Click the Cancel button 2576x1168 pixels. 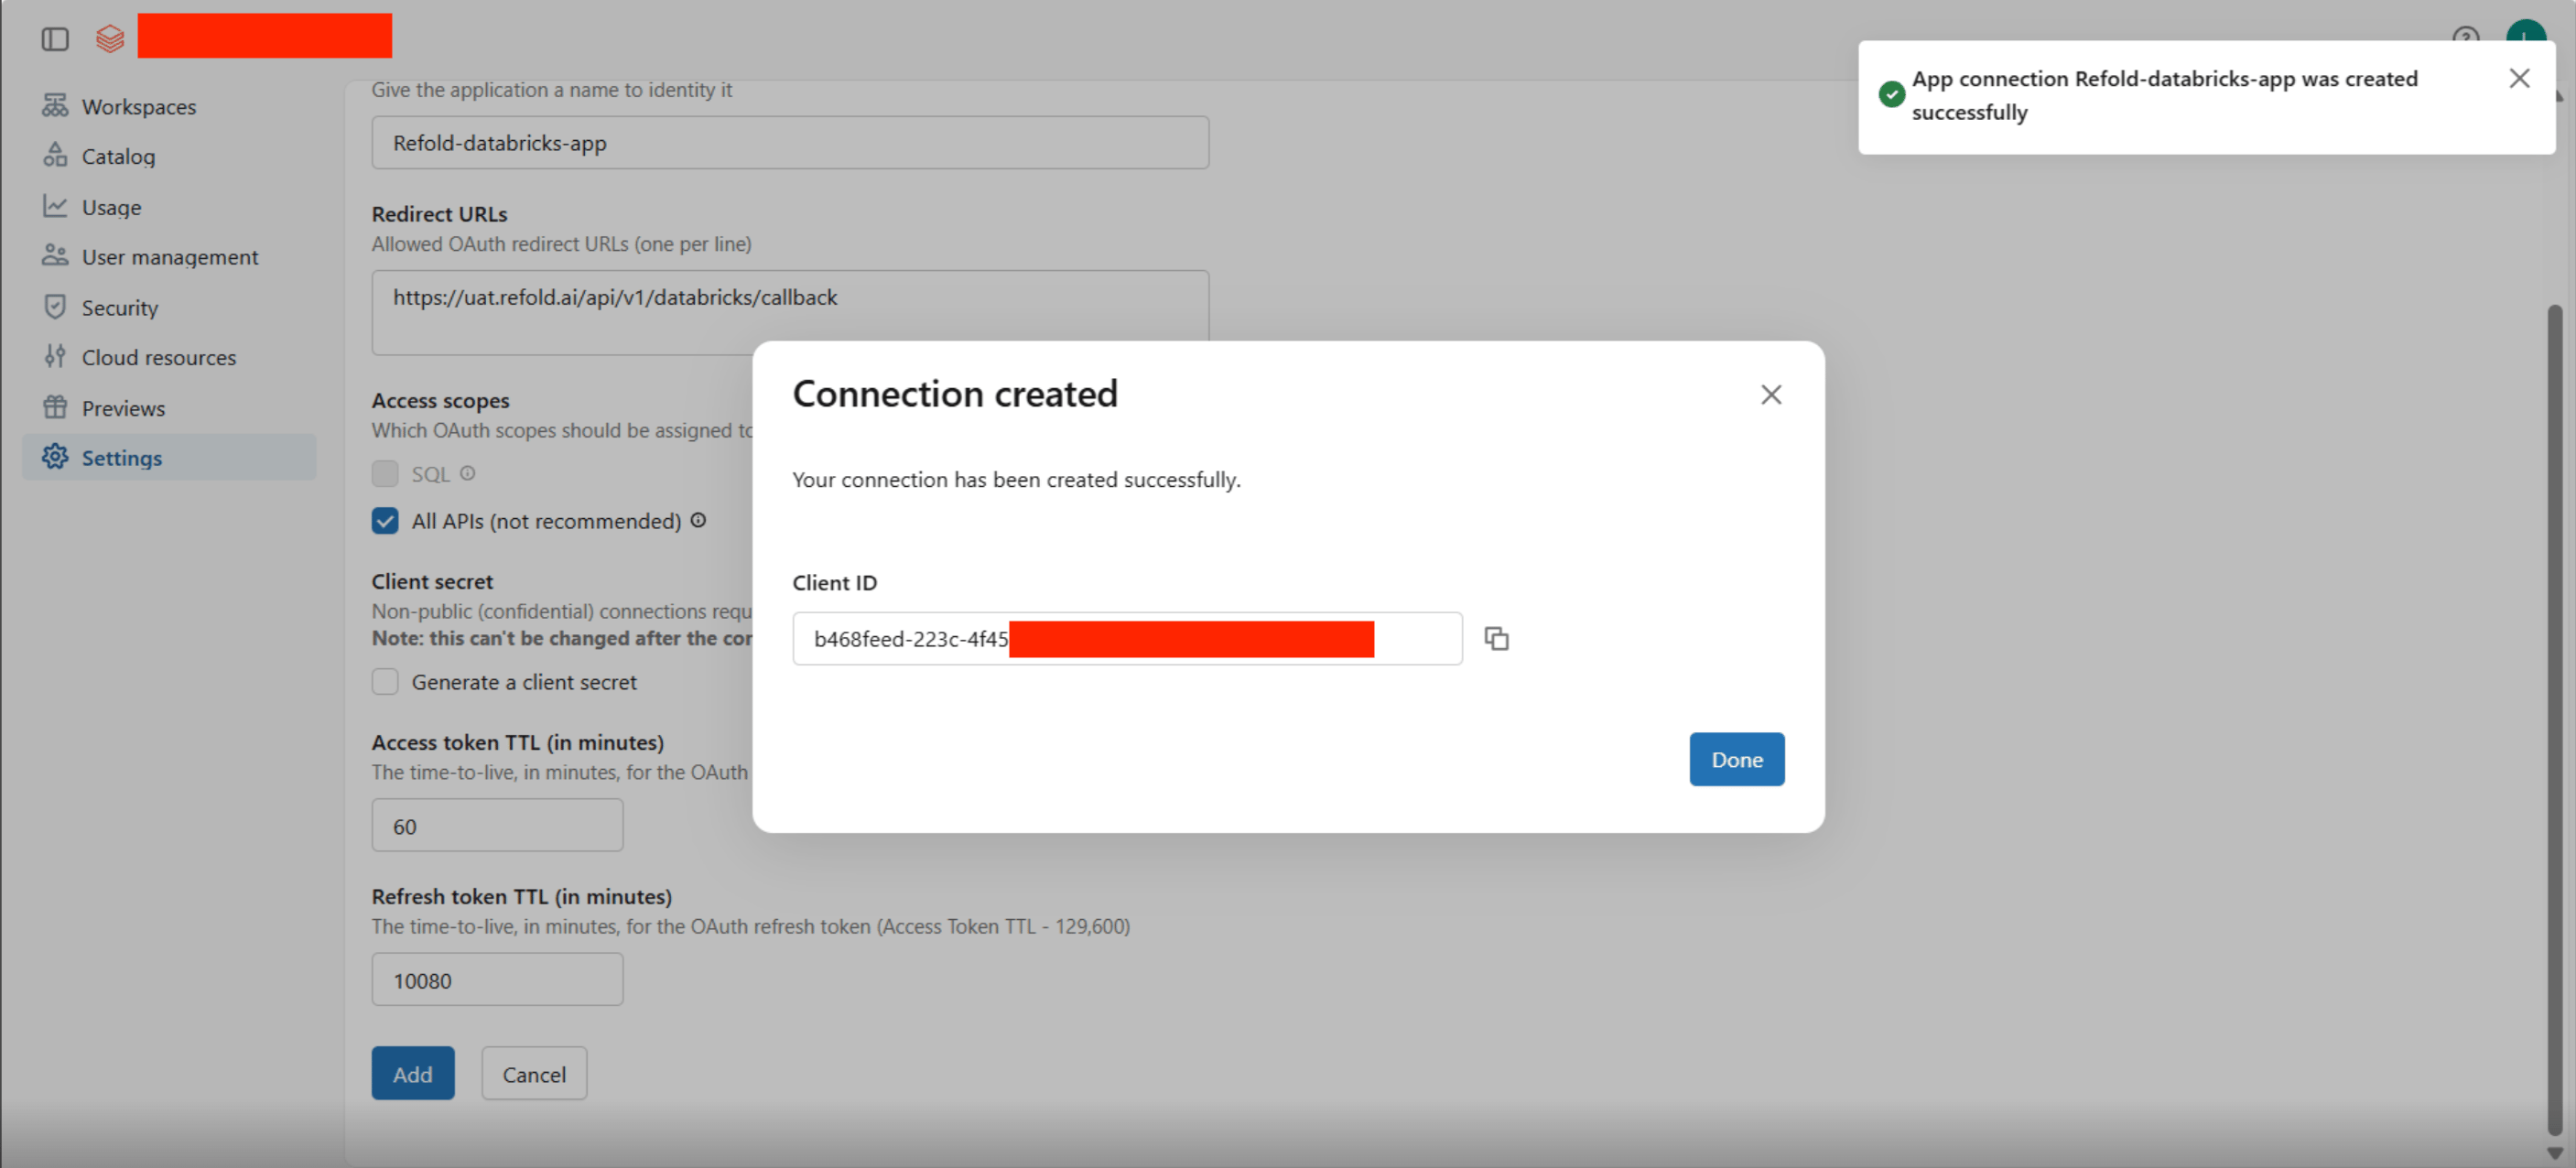point(534,1074)
